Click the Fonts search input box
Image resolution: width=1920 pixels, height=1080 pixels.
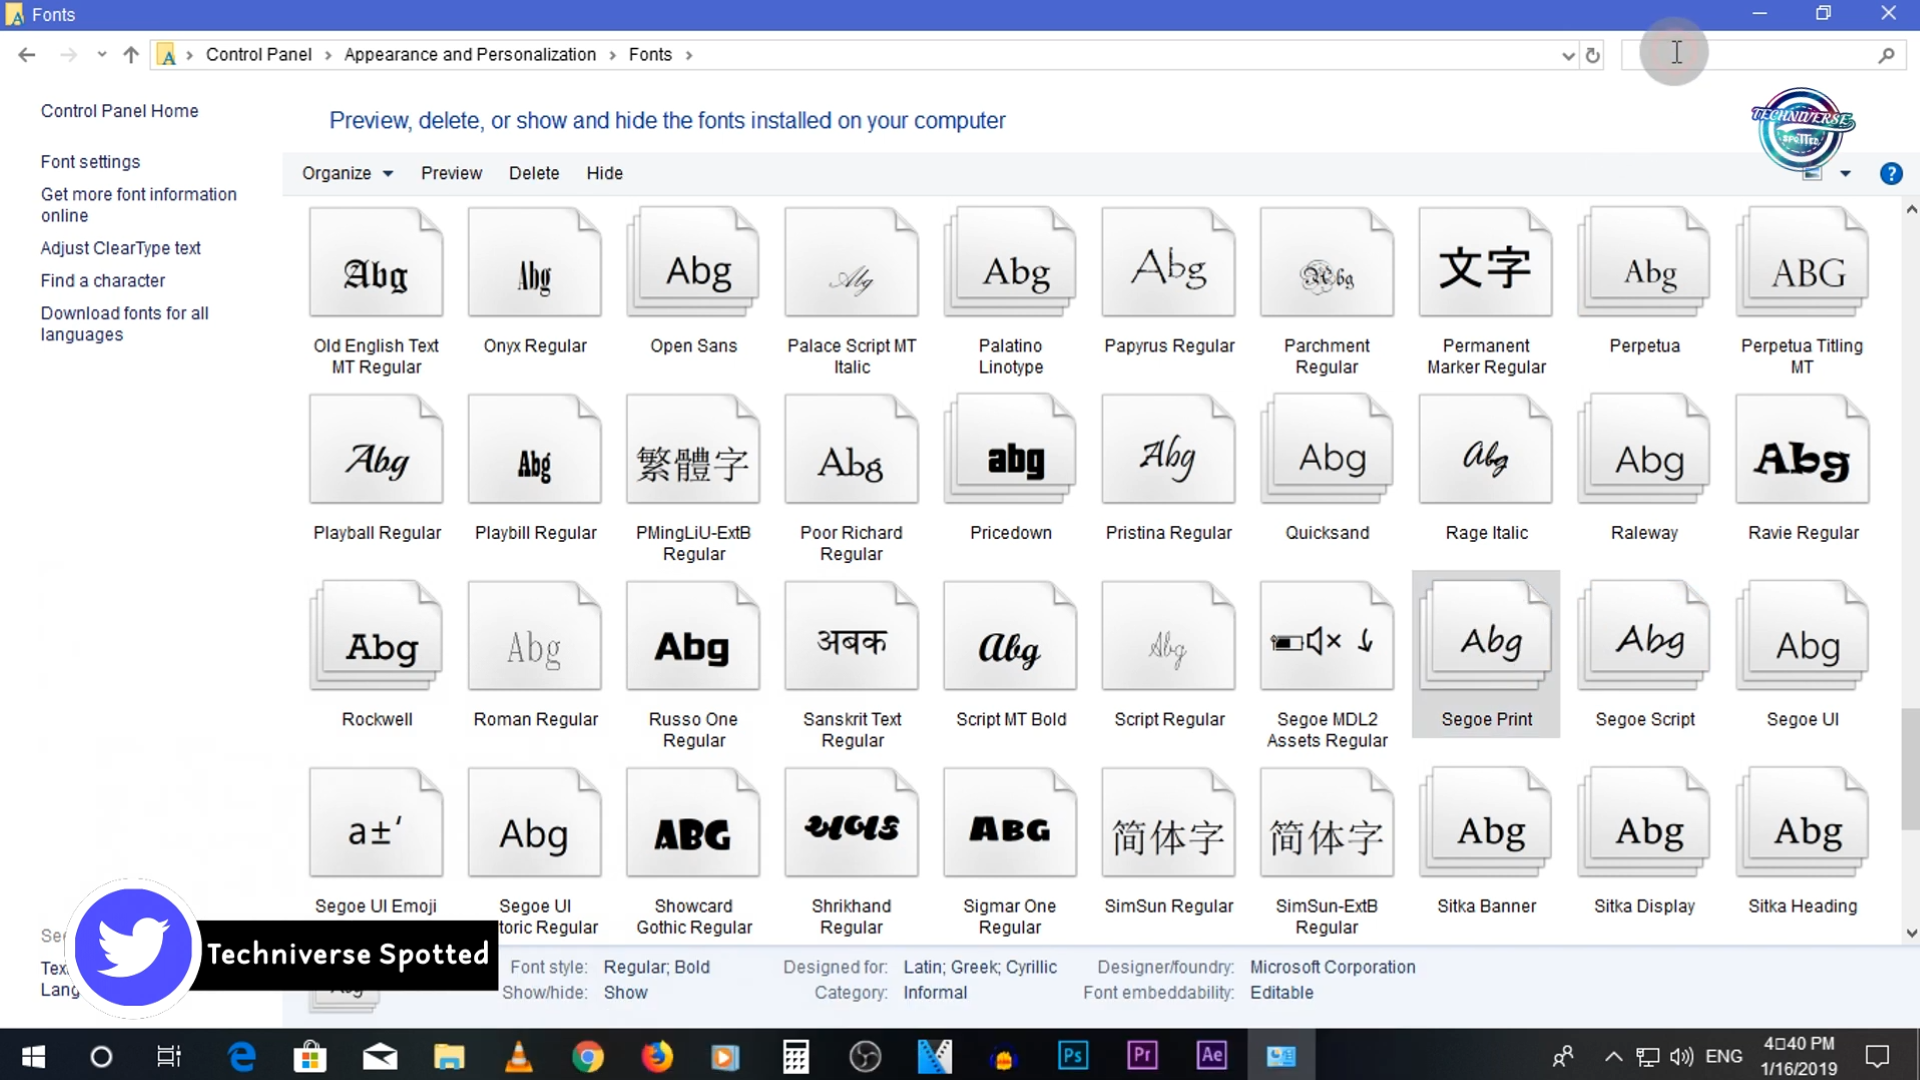(x=1750, y=56)
